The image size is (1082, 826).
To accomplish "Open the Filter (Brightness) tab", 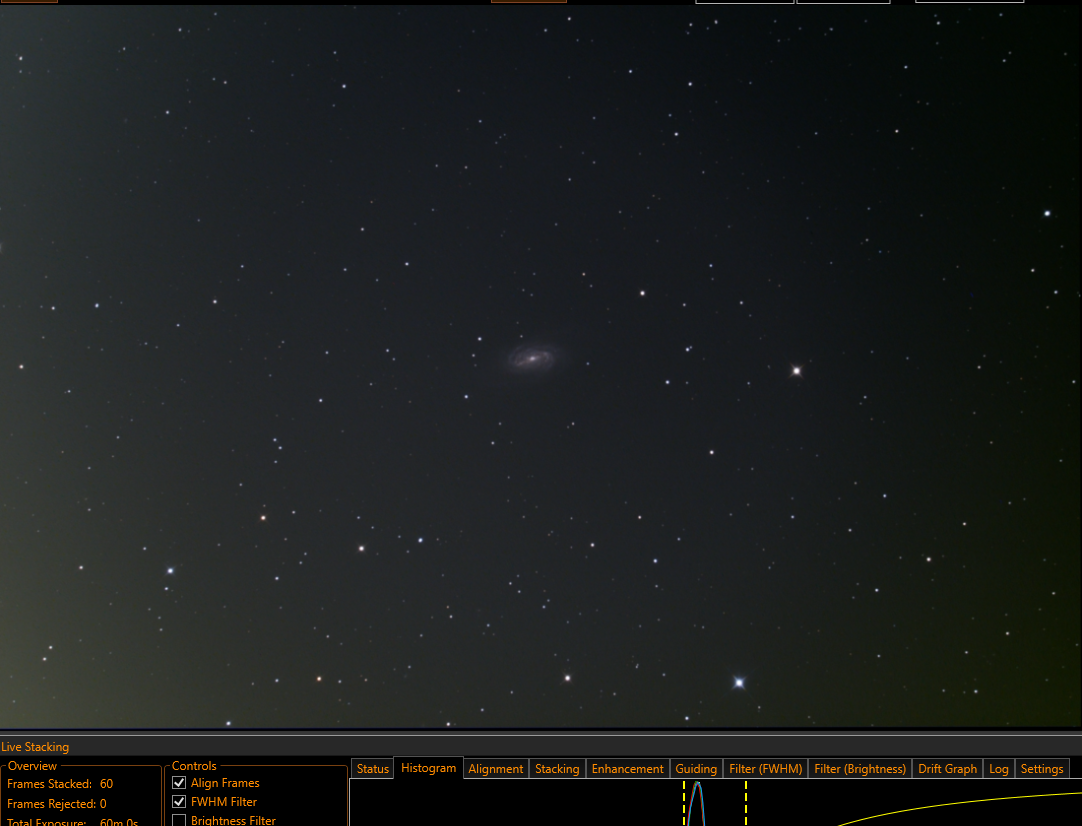I will coord(860,769).
